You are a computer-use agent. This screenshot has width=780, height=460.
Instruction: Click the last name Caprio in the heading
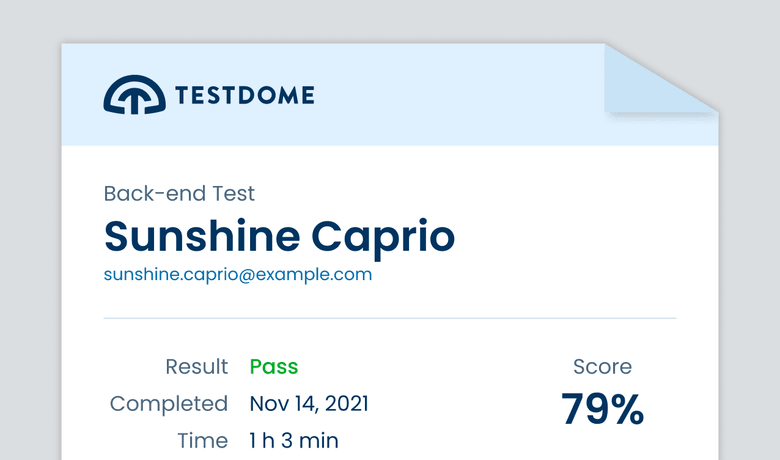pos(382,236)
